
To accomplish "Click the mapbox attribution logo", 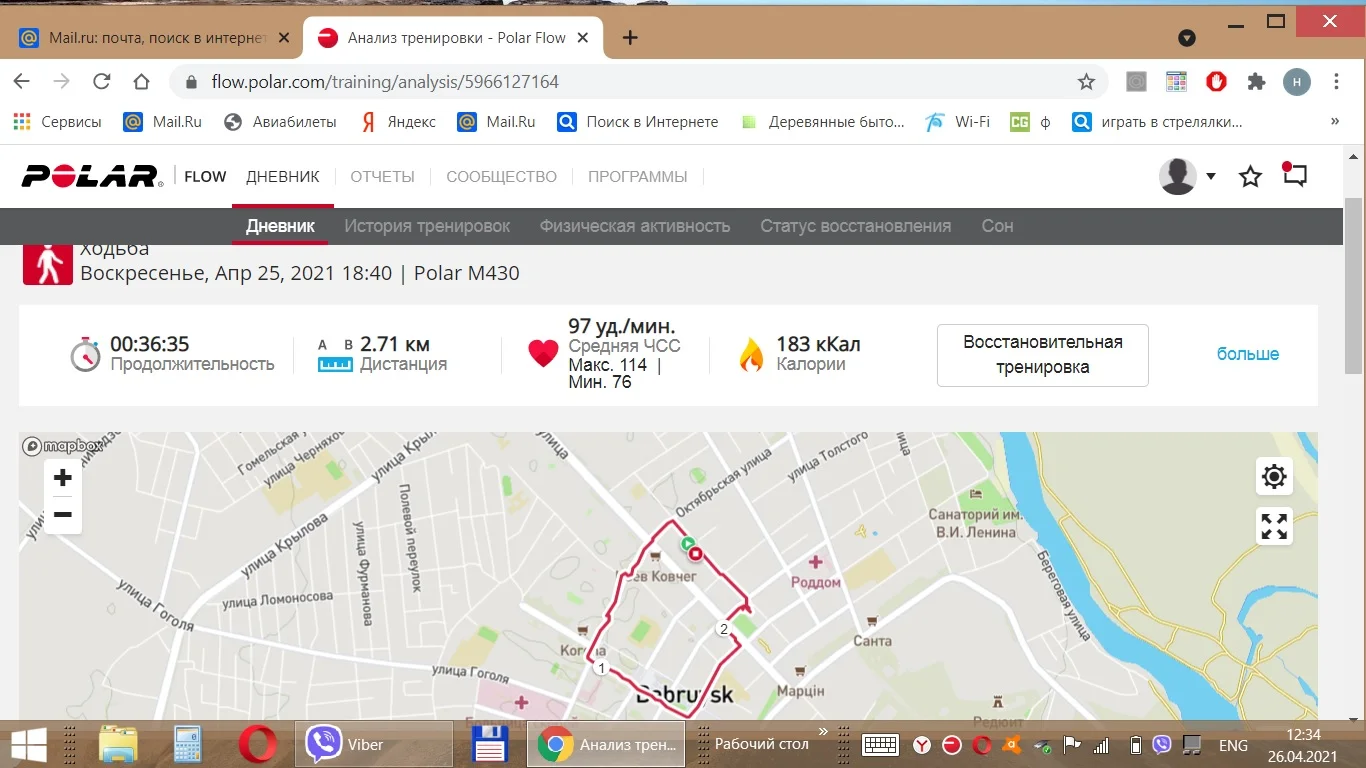I will pos(61,446).
